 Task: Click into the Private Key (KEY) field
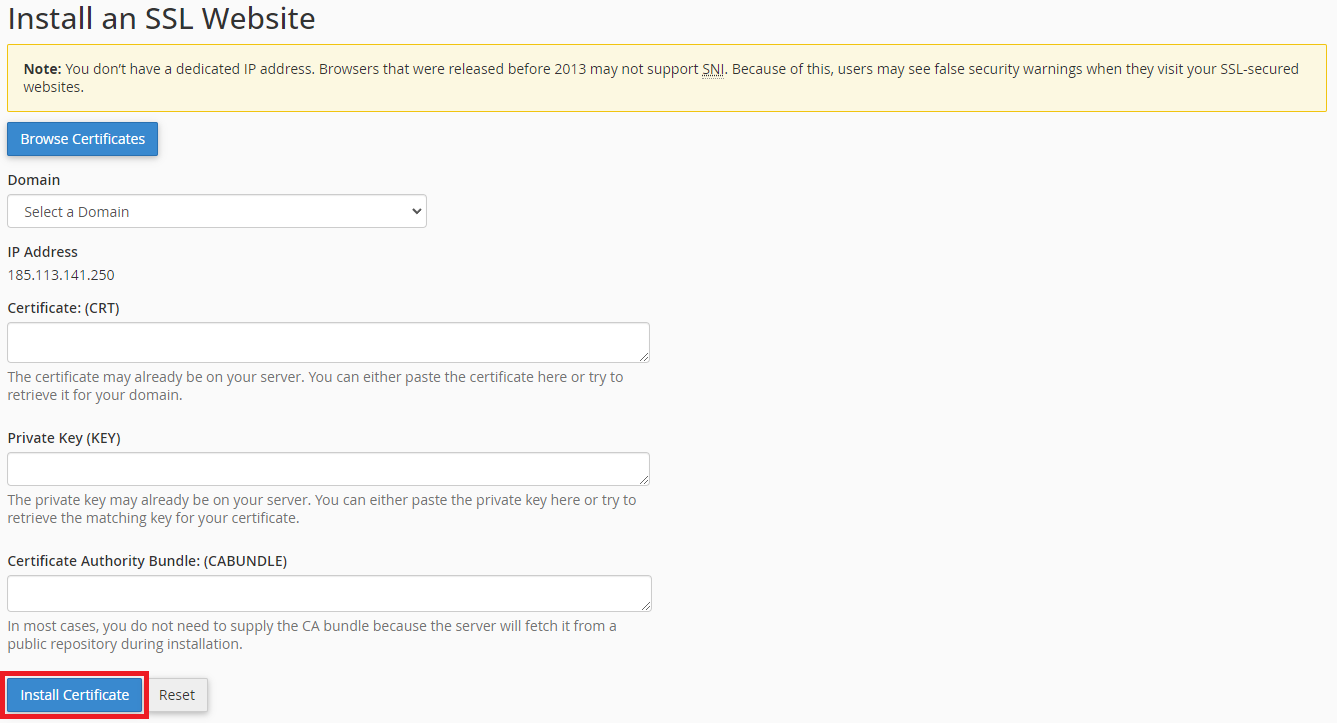pyautogui.click(x=328, y=469)
